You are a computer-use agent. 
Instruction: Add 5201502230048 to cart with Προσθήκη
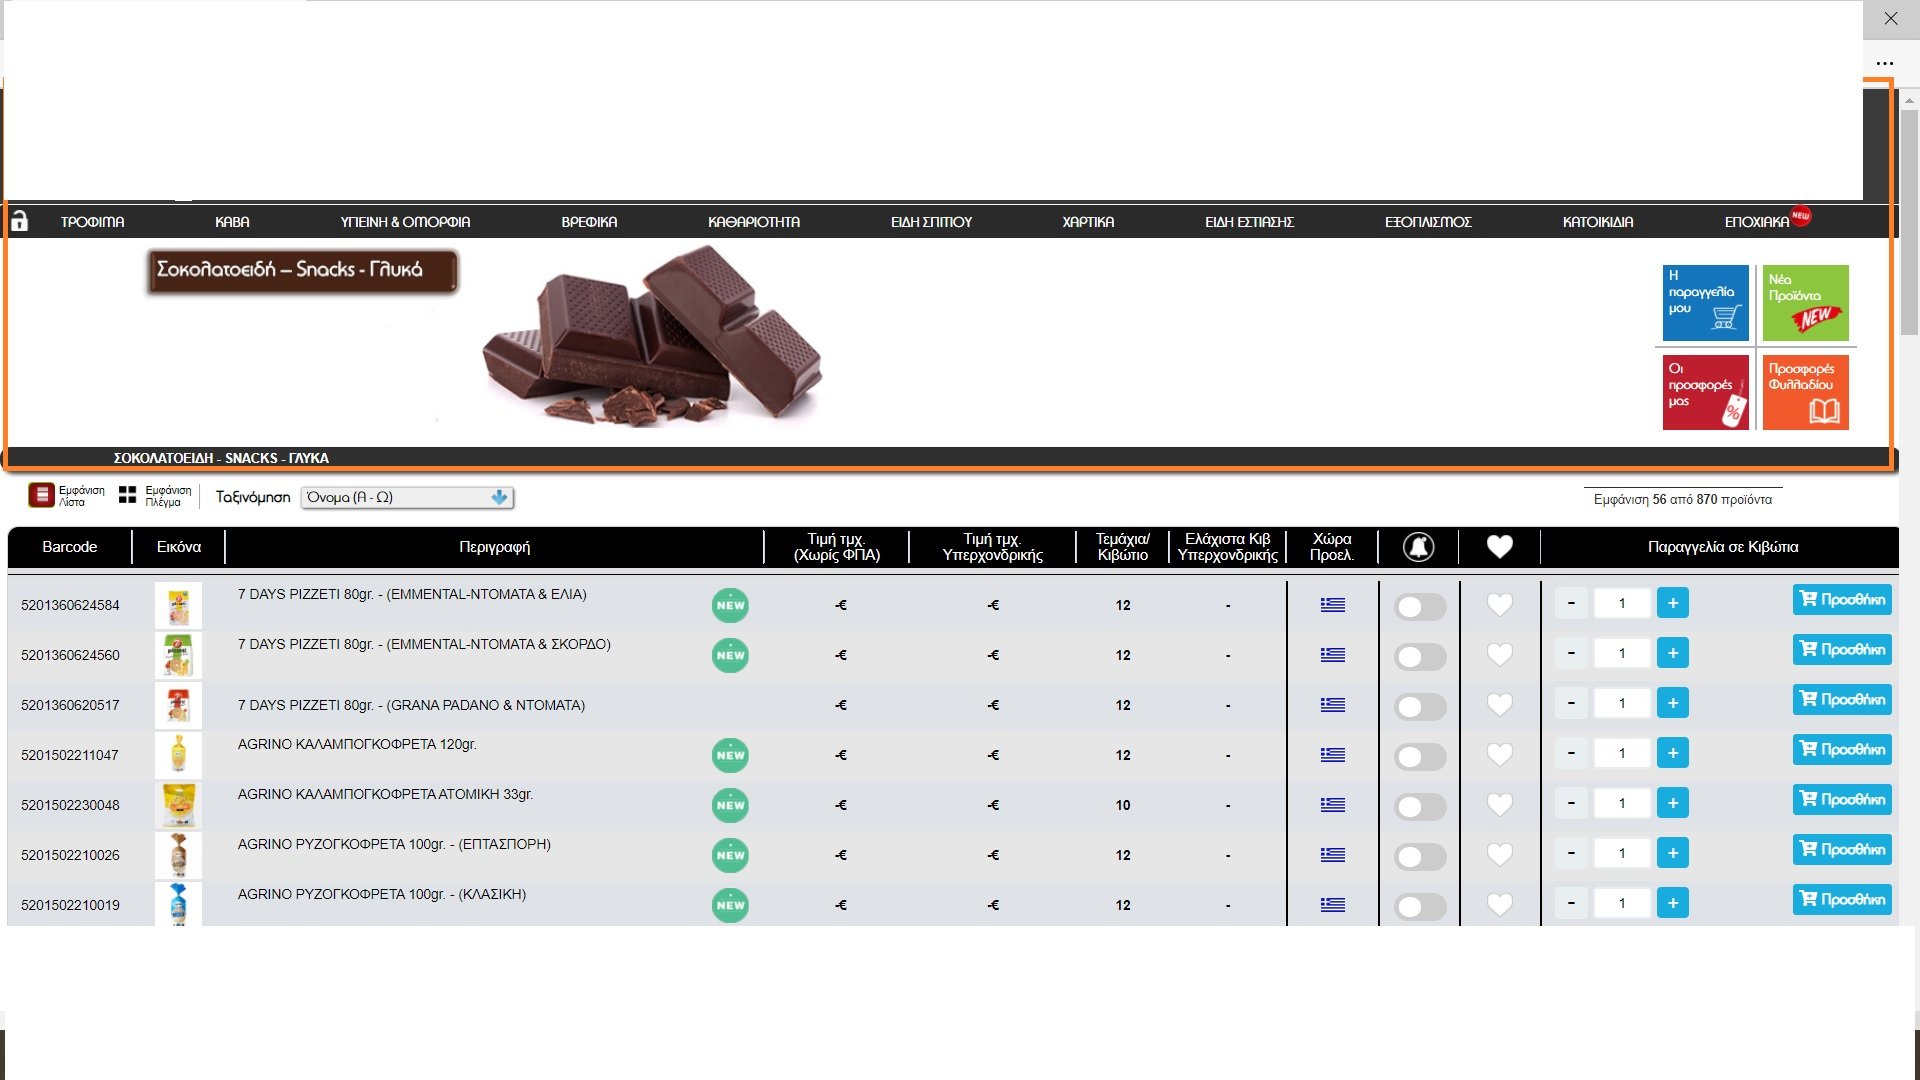1842,800
